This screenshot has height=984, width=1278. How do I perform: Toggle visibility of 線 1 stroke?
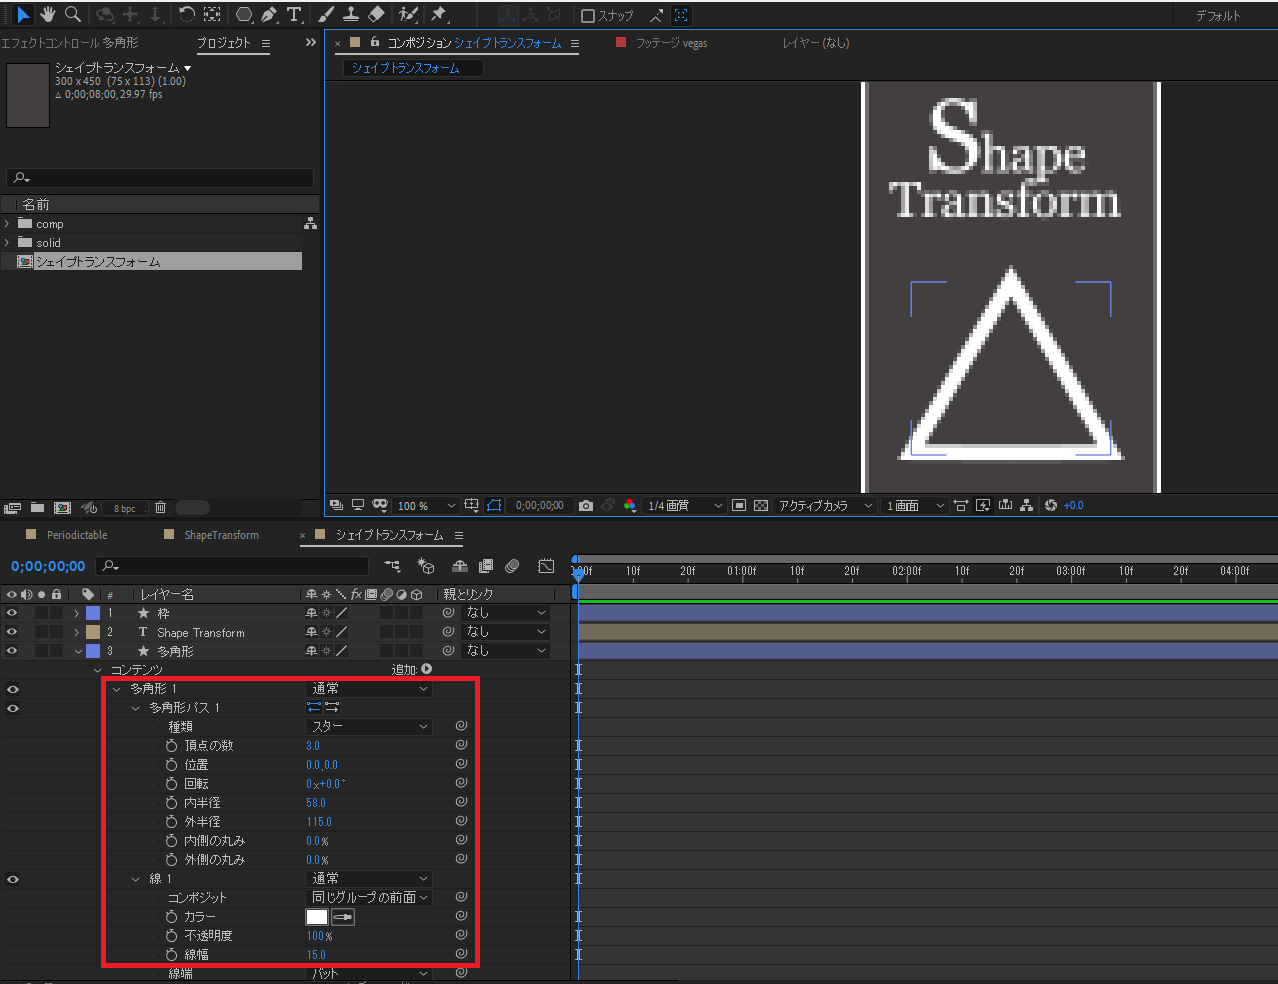[12, 879]
